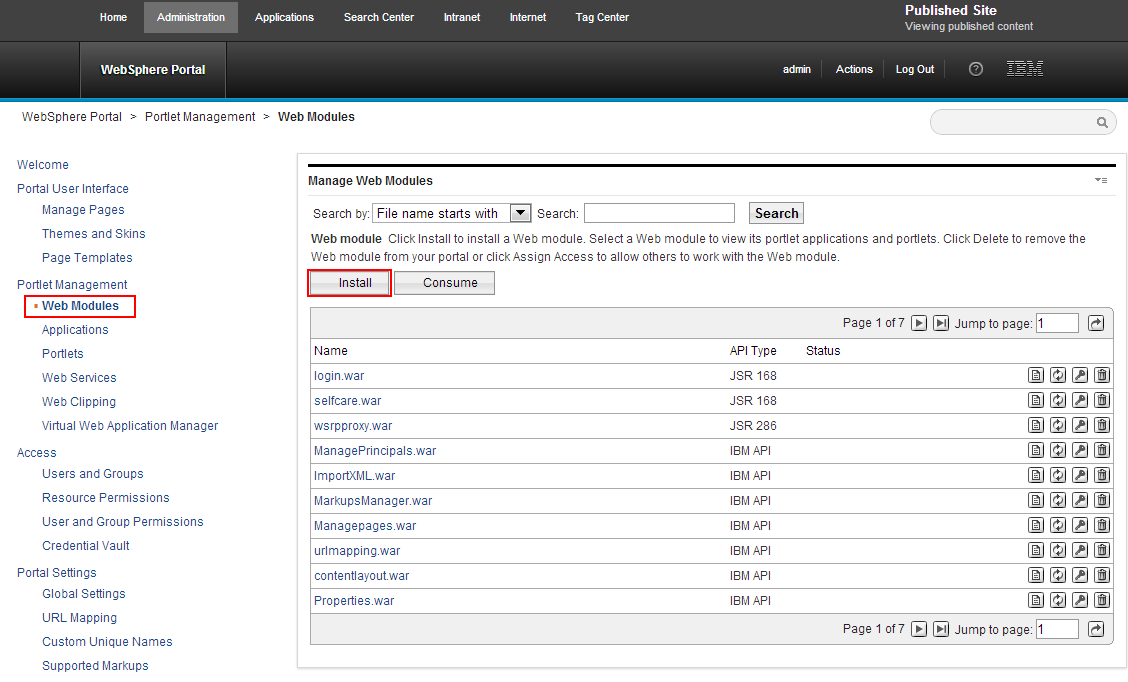This screenshot has width=1128, height=682.
Task: Click go arrow beside bottom Jump to page
Action: pos(1096,629)
